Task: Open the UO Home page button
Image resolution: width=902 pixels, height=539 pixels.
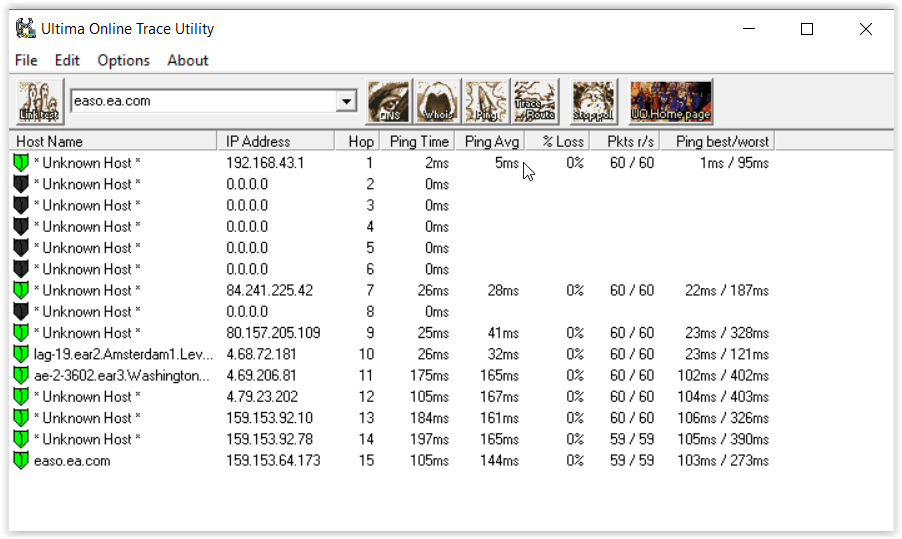Action: [x=671, y=101]
